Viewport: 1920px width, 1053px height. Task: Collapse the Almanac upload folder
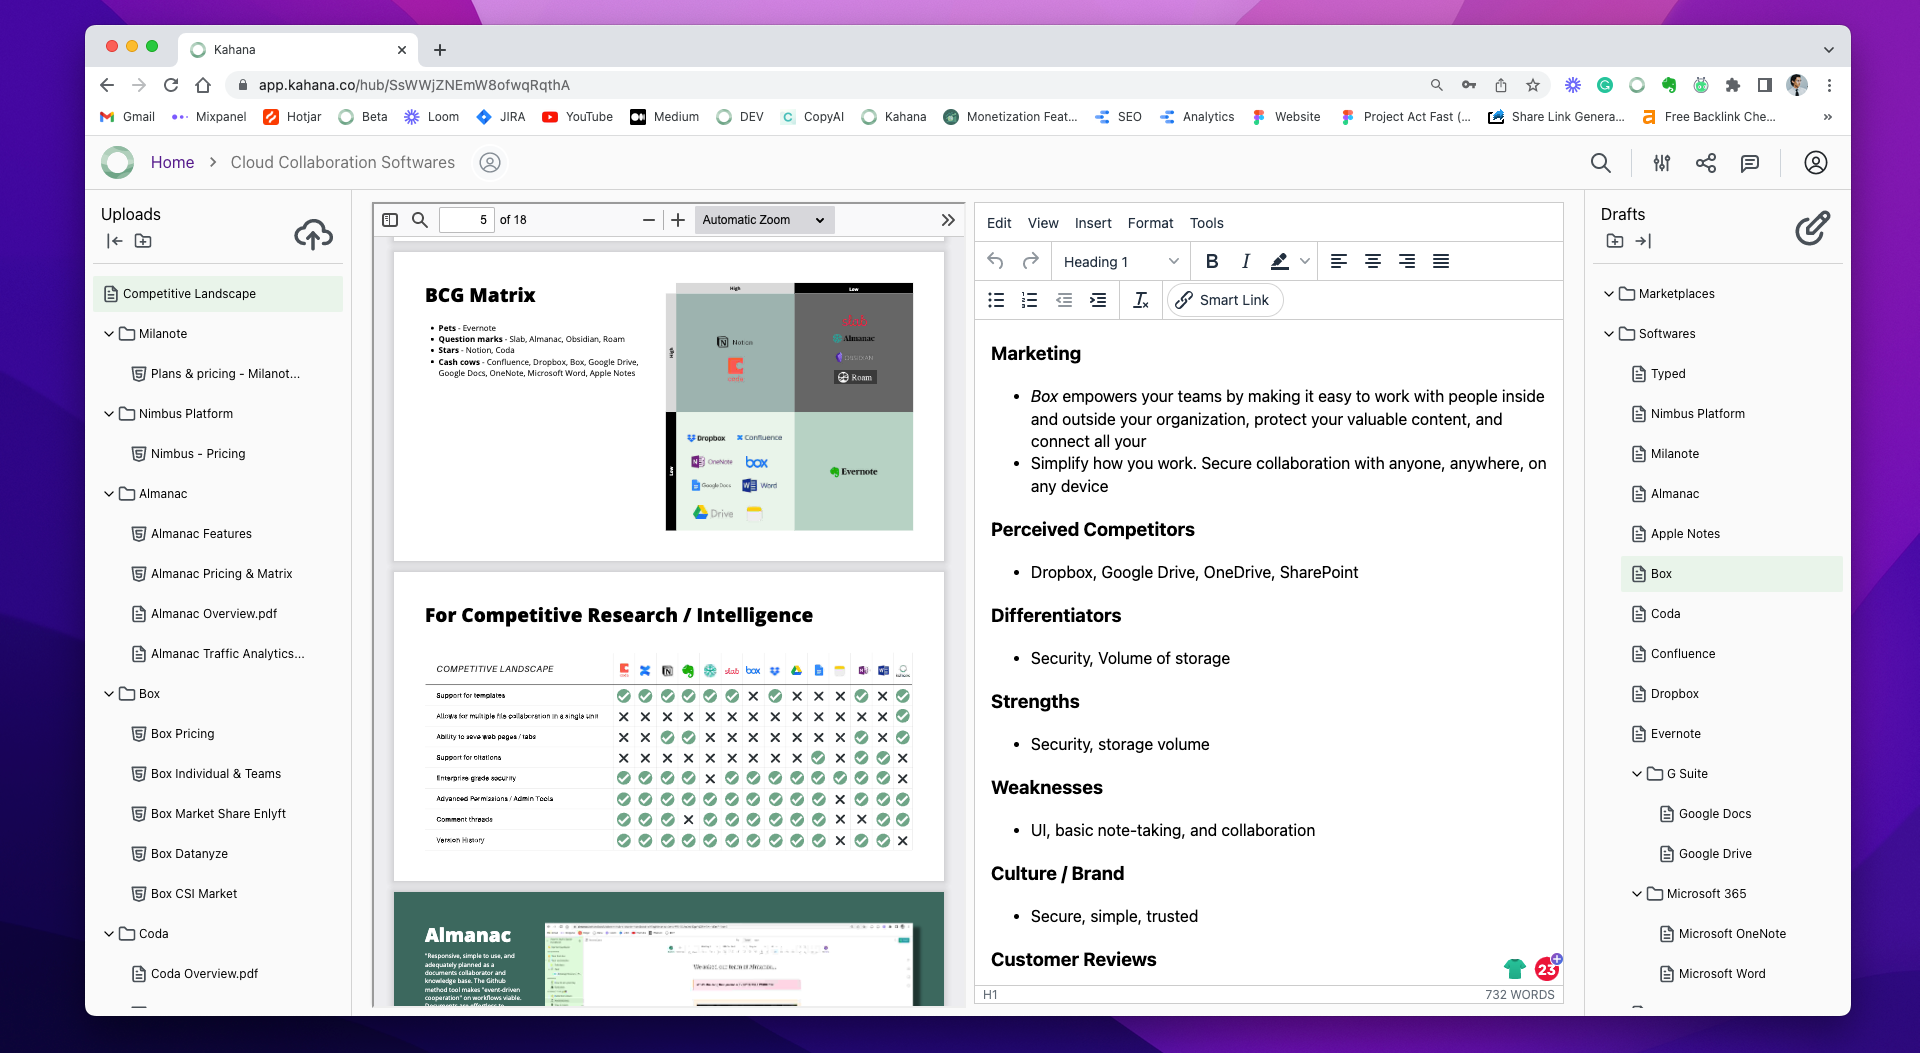[109, 494]
